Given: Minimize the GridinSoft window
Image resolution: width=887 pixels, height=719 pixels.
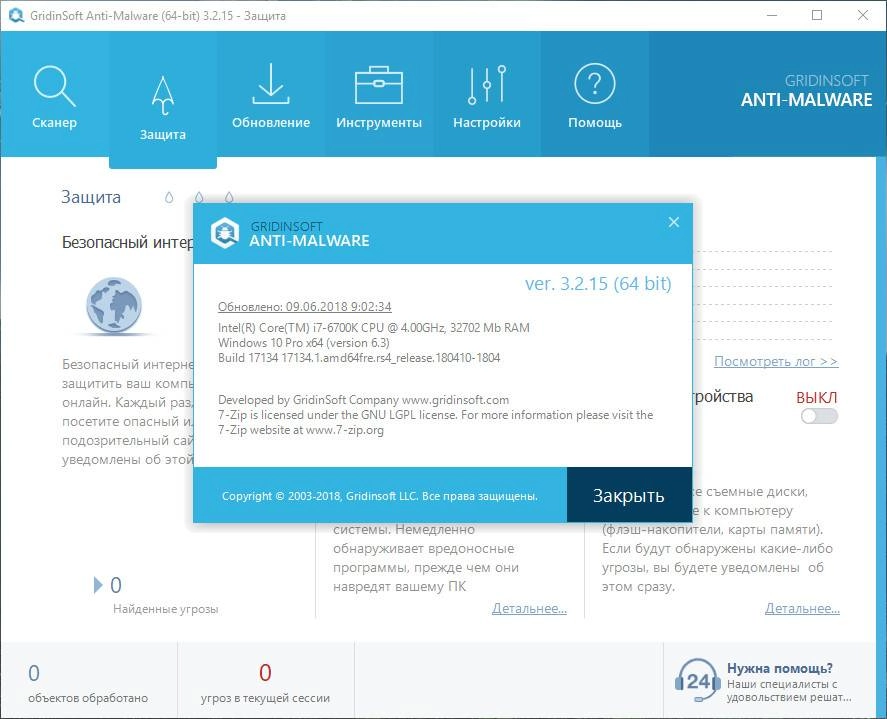Looking at the screenshot, I should tap(772, 15).
